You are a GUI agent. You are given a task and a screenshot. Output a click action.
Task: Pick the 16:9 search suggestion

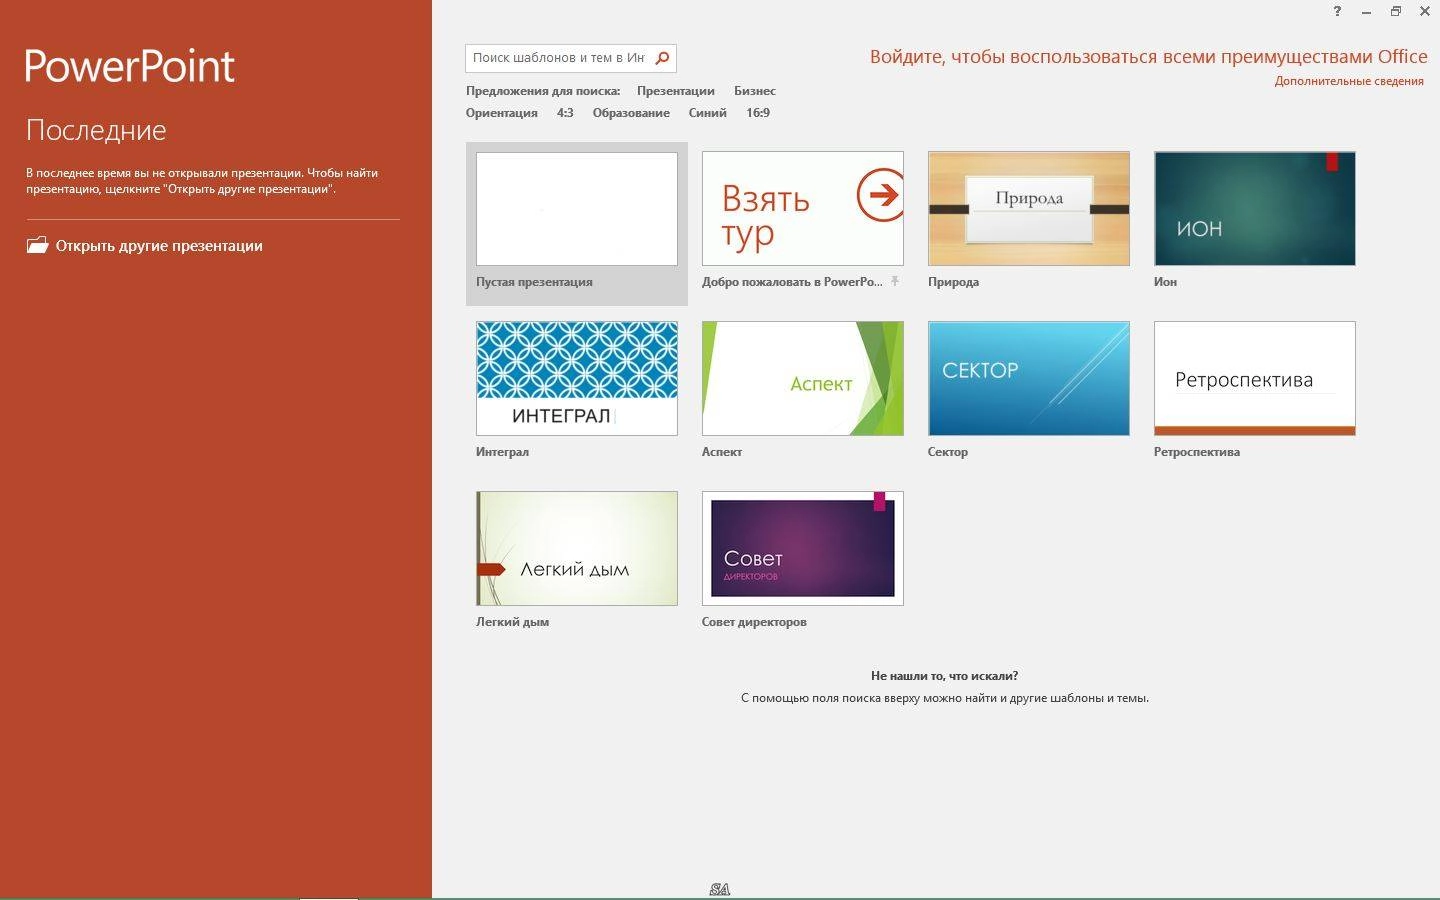coord(758,113)
